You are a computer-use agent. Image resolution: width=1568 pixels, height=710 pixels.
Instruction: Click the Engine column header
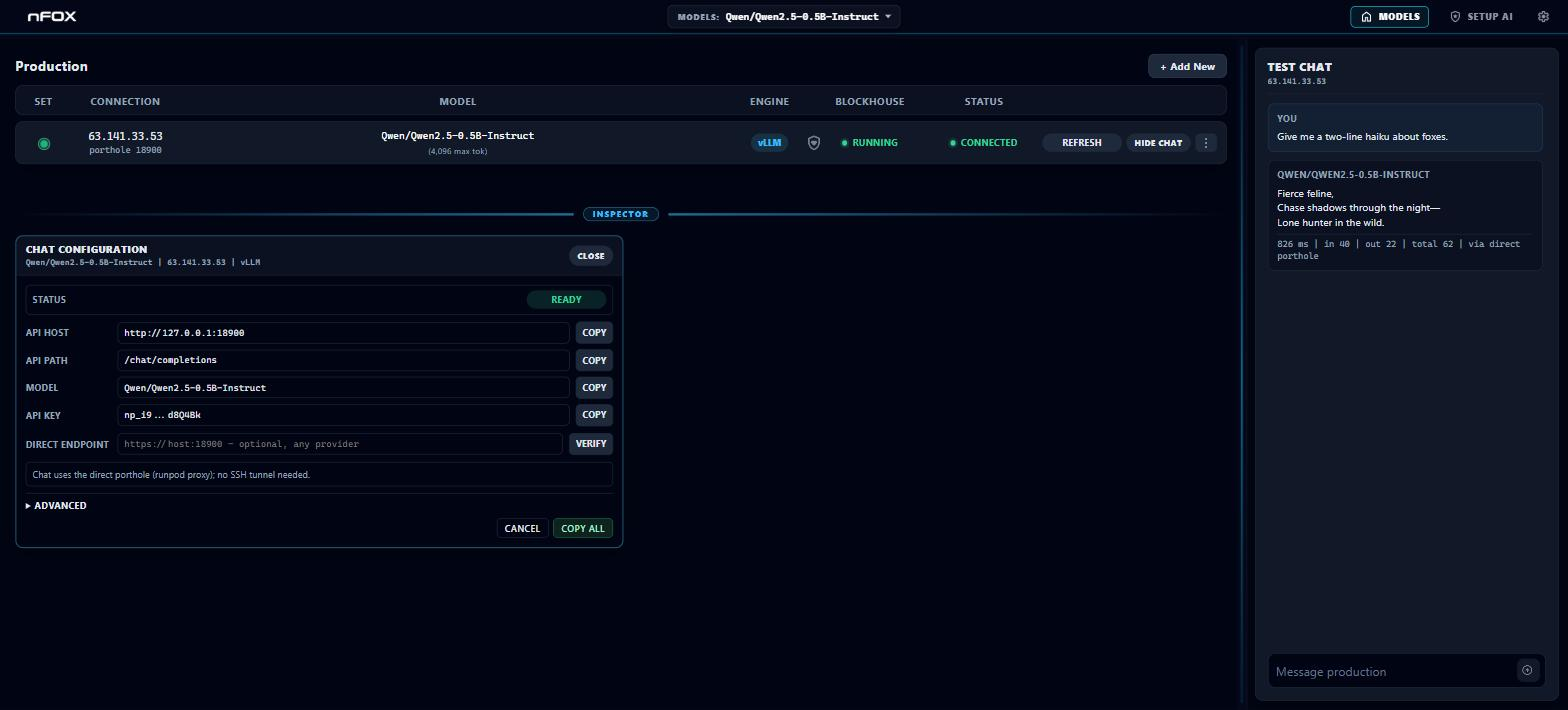pyautogui.click(x=769, y=102)
